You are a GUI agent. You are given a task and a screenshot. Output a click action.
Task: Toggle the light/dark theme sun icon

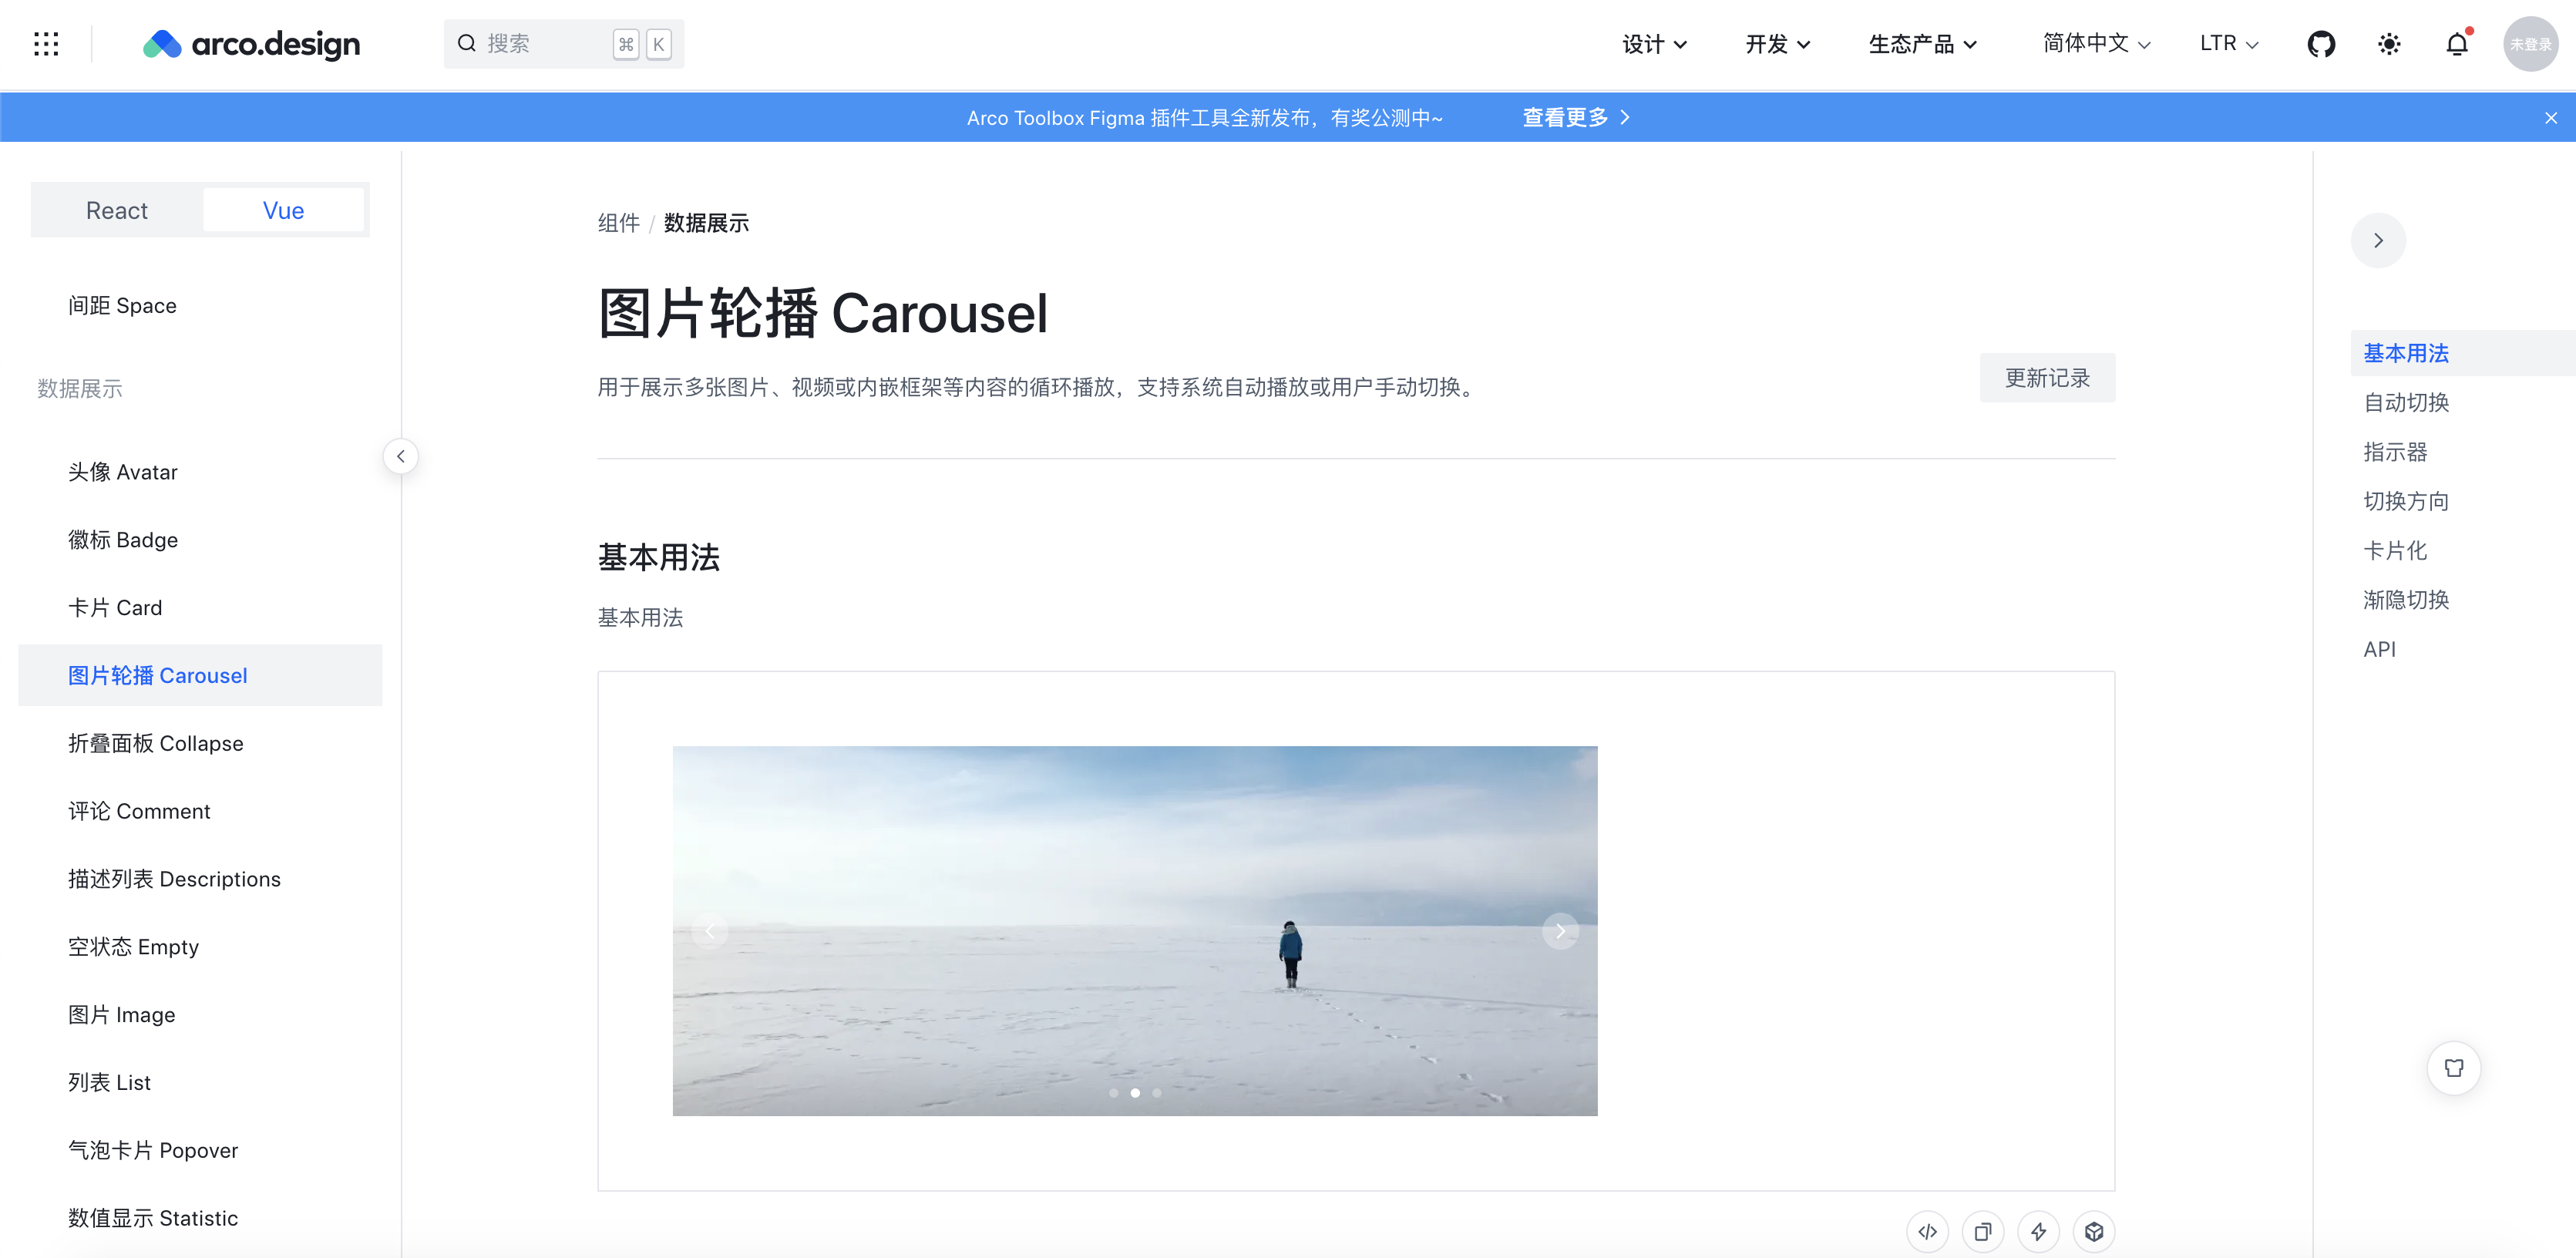tap(2388, 44)
